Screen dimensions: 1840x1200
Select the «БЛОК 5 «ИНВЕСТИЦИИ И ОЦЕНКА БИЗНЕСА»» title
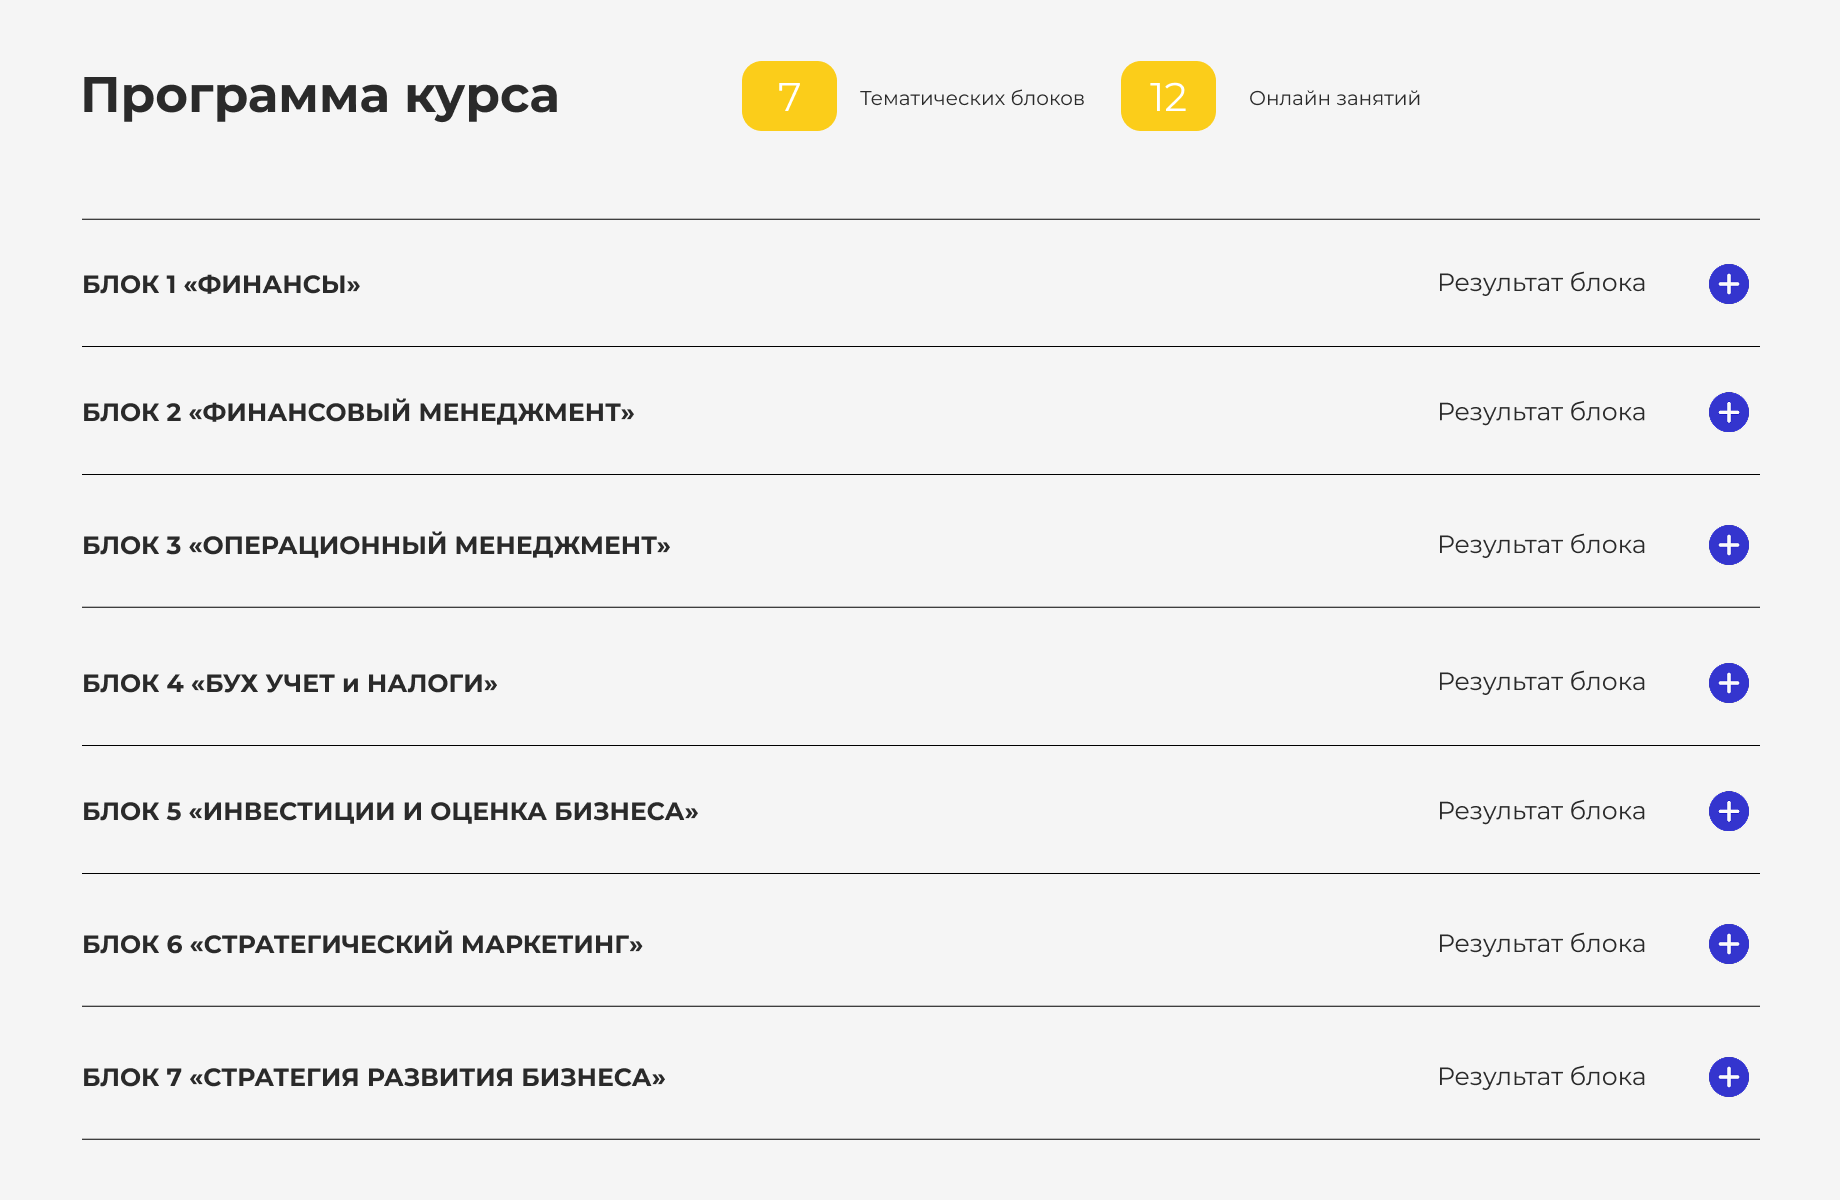[390, 812]
